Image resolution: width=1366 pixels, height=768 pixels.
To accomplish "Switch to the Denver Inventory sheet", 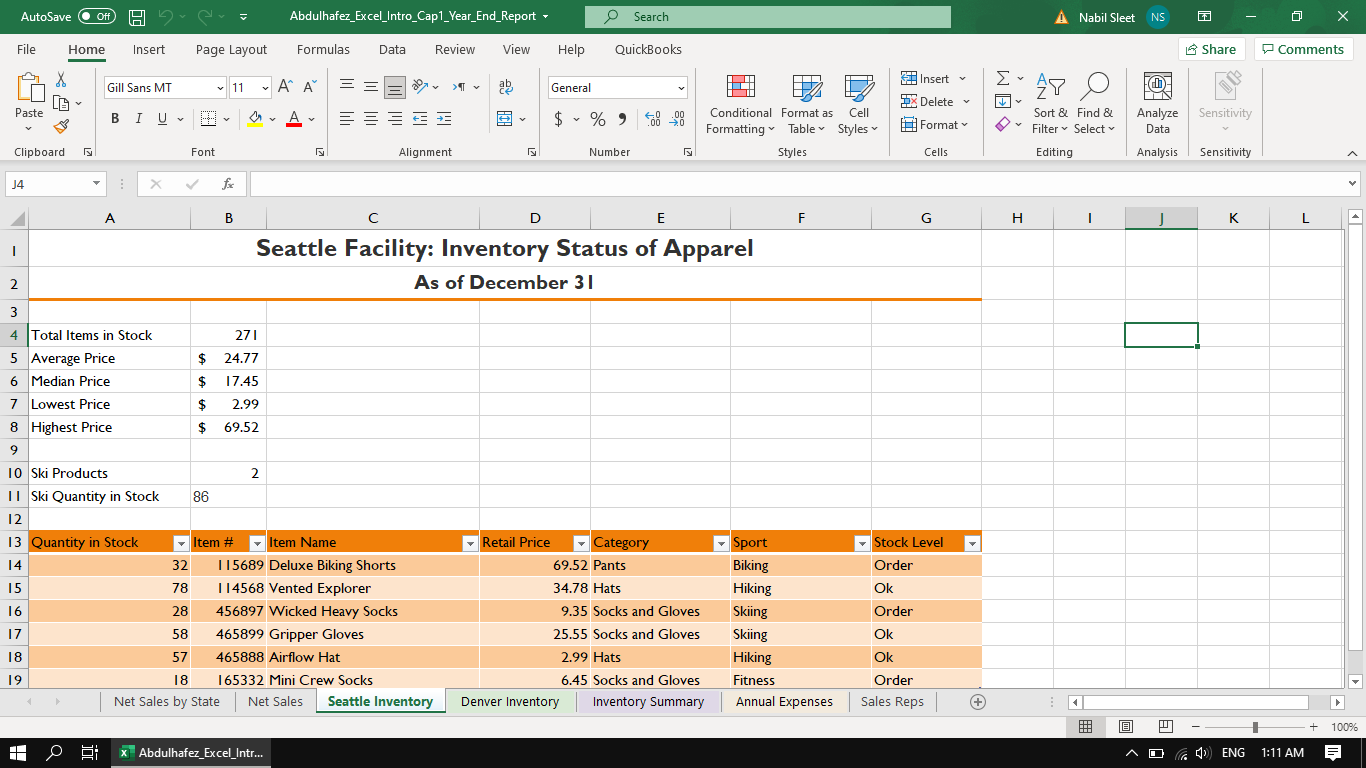I will [x=509, y=701].
